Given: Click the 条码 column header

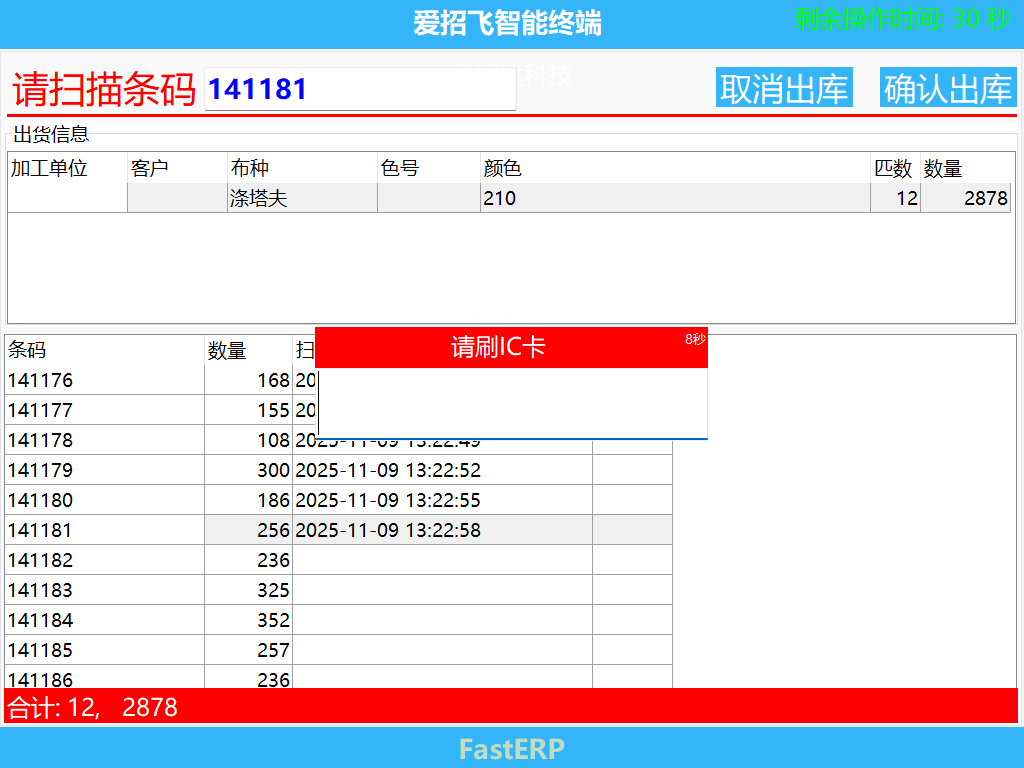Looking at the screenshot, I should pos(25,350).
